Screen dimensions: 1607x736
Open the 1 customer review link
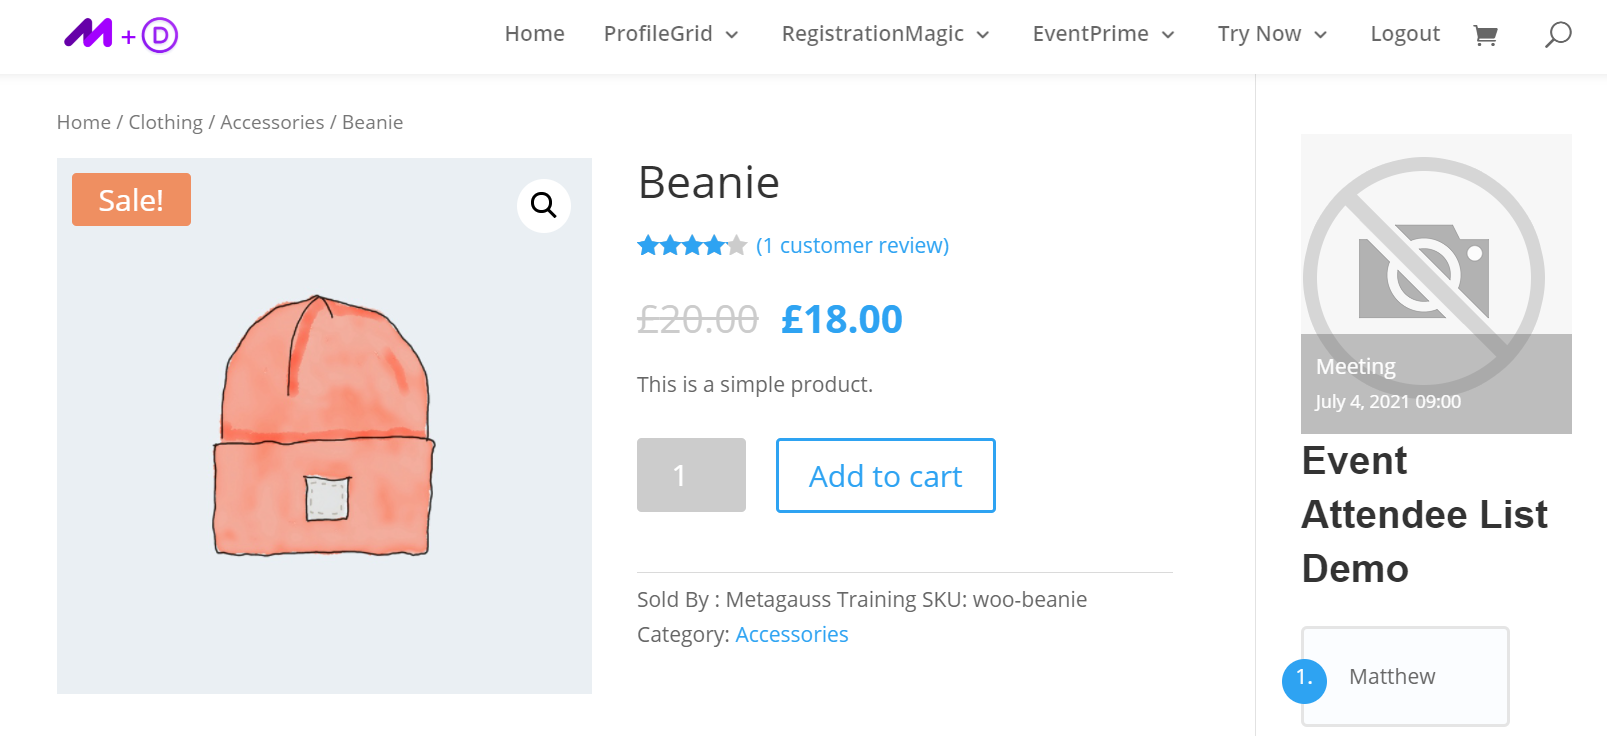(852, 246)
